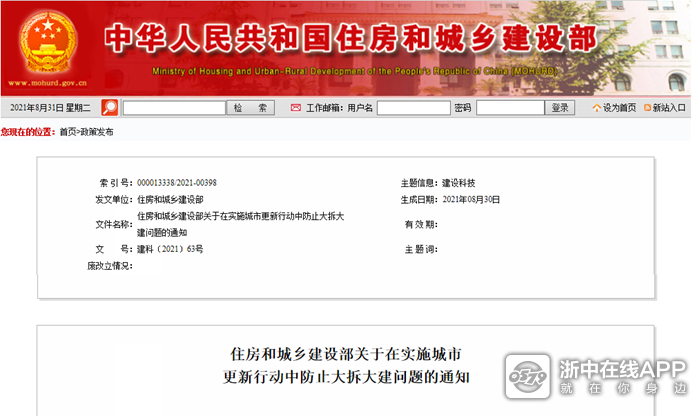The height and width of the screenshot is (416, 700).
Task: Click the orange 新站入口 icon
Action: pyautogui.click(x=647, y=108)
